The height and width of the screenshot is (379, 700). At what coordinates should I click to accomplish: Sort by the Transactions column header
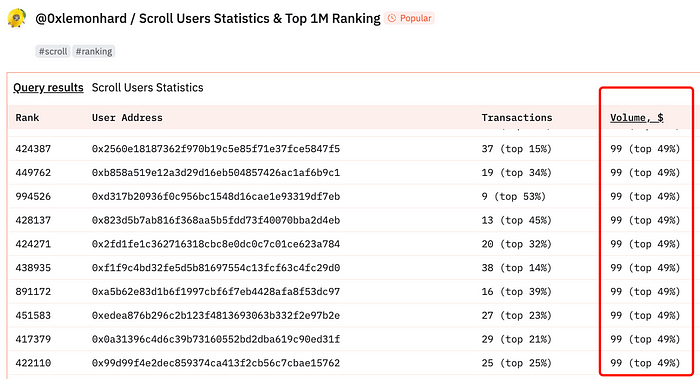[517, 118]
